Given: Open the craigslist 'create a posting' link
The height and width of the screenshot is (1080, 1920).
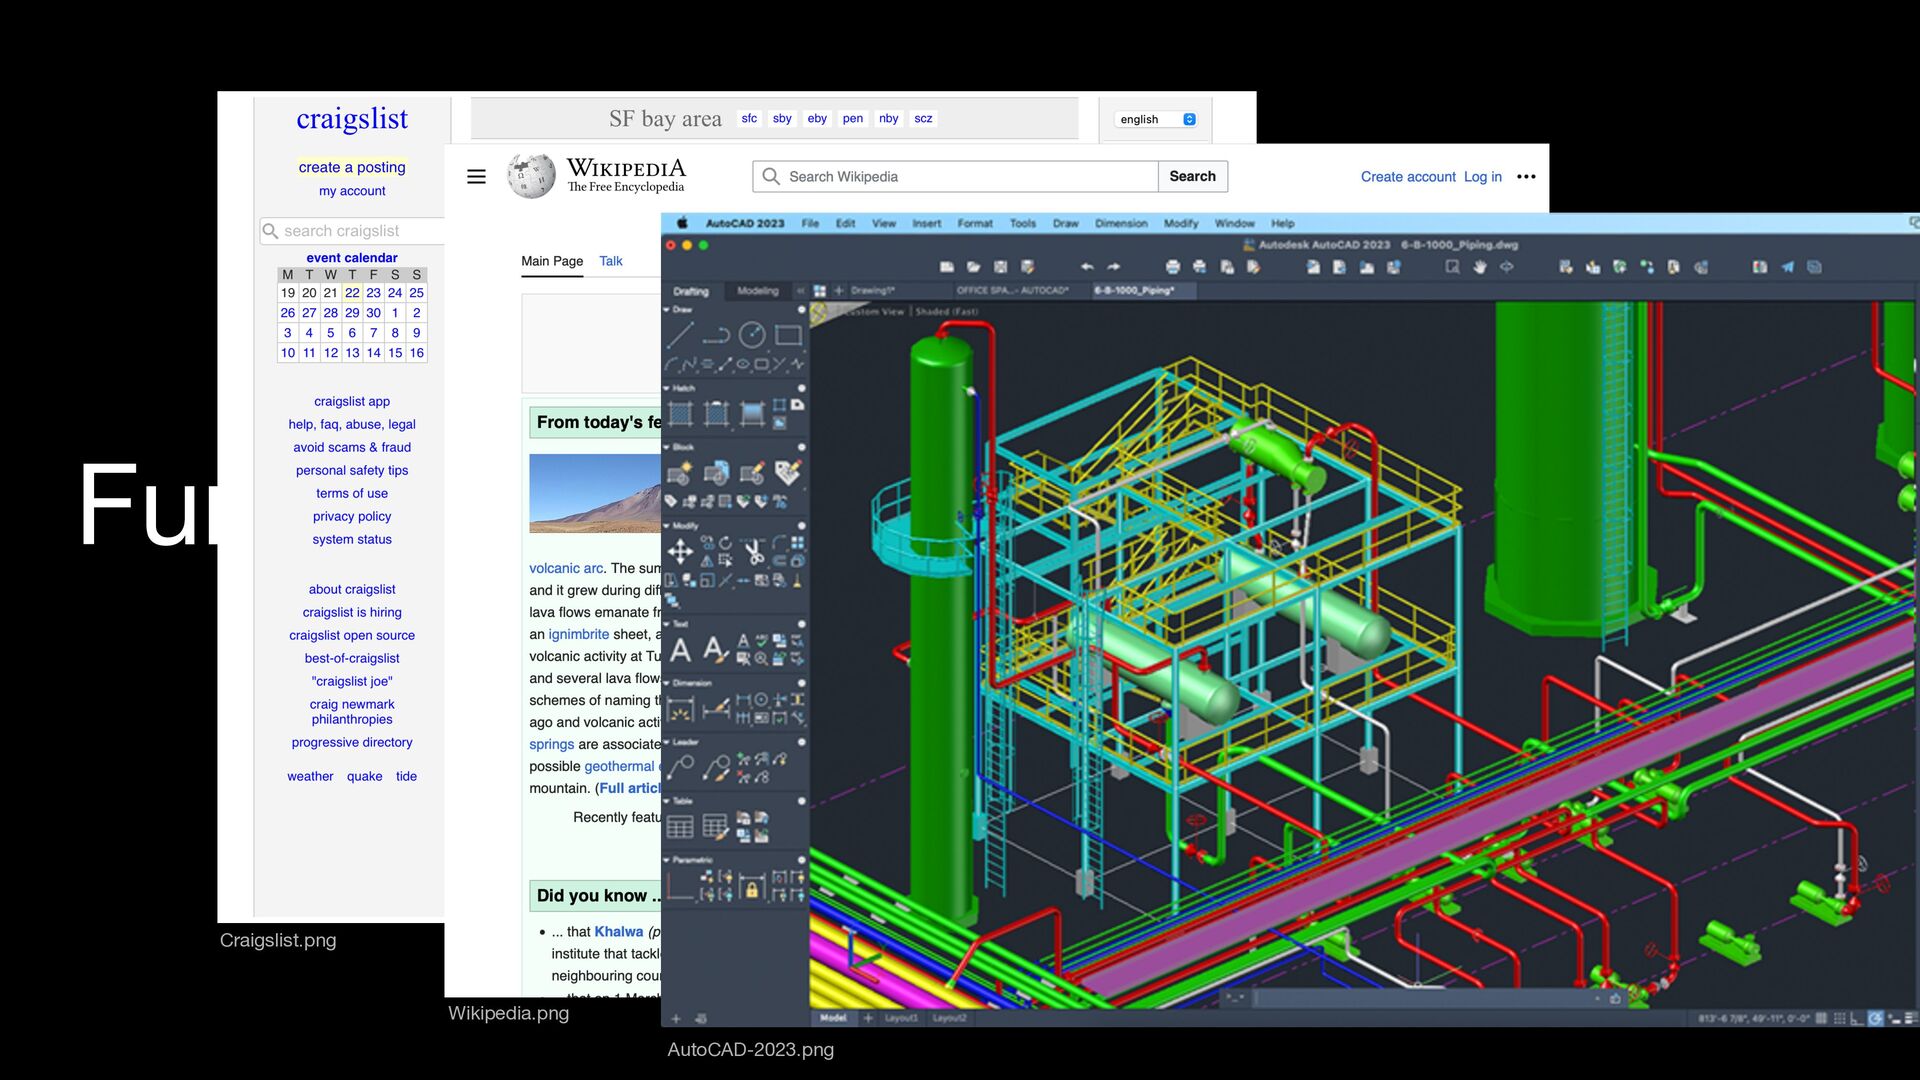Looking at the screenshot, I should pyautogui.click(x=352, y=167).
